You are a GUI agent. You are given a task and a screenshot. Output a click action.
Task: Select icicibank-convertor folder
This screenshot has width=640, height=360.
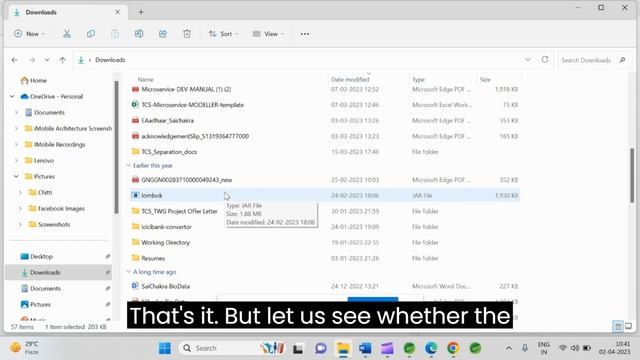(x=166, y=227)
